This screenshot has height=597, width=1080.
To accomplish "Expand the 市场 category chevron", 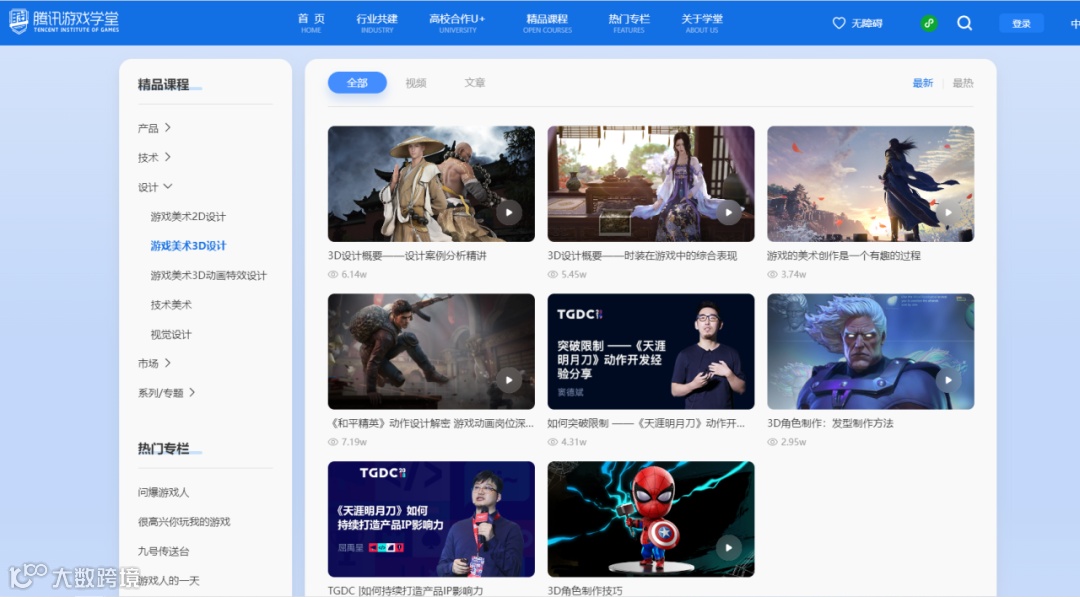I will pyautogui.click(x=167, y=363).
